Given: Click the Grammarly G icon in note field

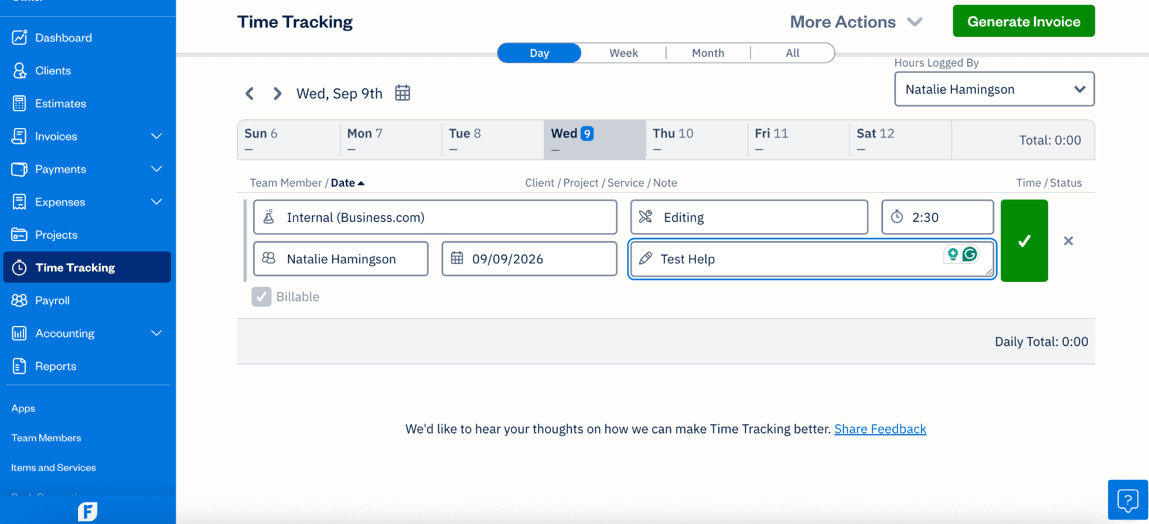Looking at the screenshot, I should coord(970,254).
